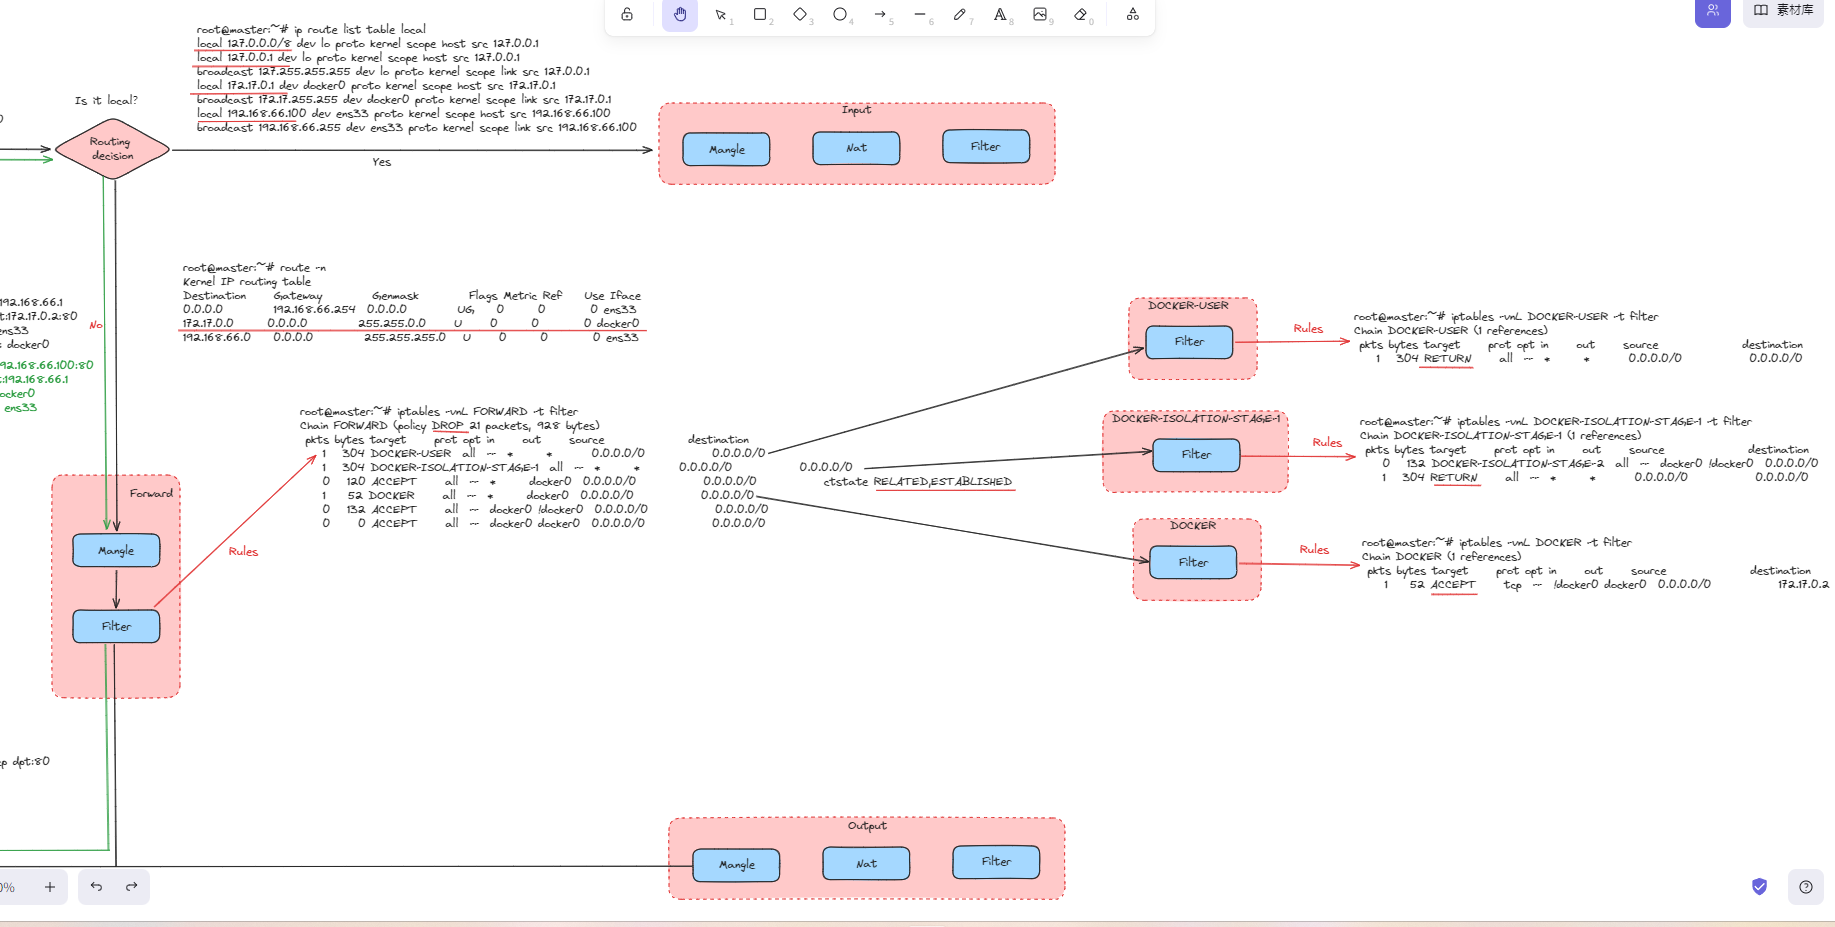Click the 'Is it local?' text
The width and height of the screenshot is (1835, 927).
pos(106,100)
